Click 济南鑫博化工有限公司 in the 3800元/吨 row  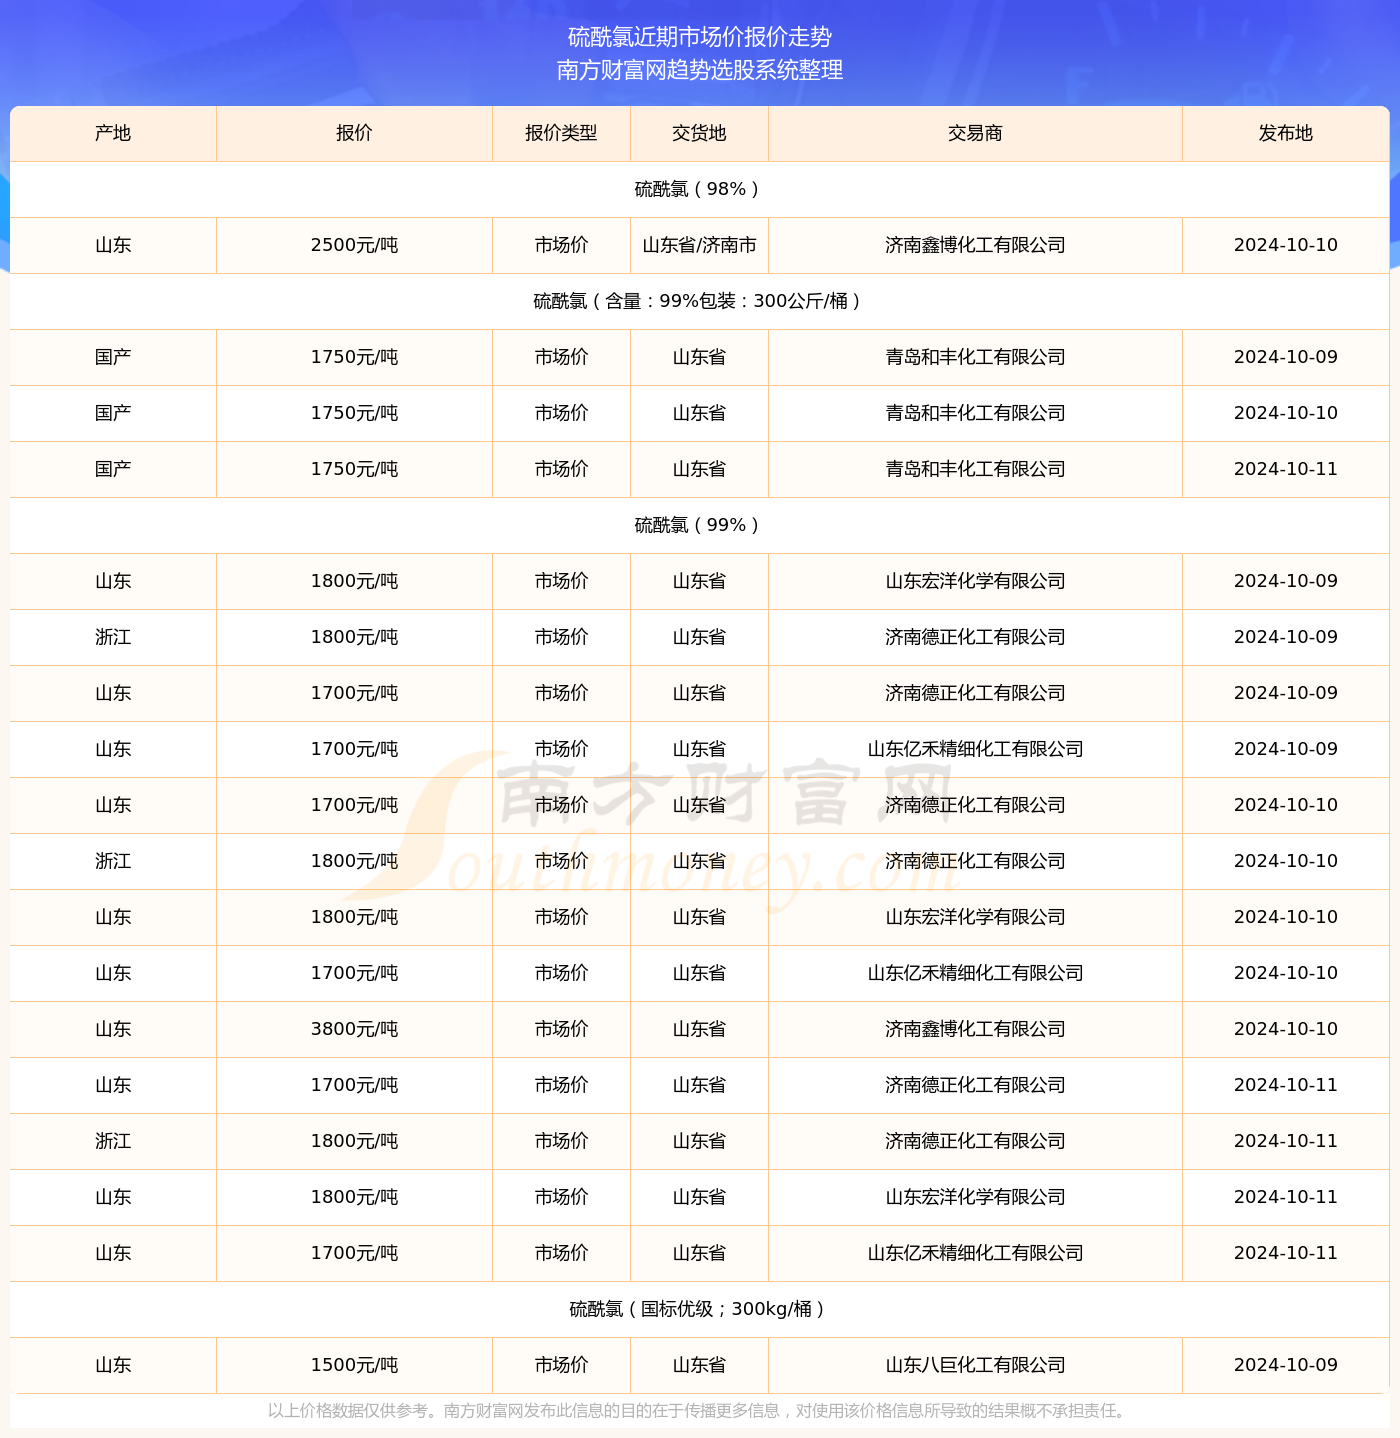click(975, 1029)
